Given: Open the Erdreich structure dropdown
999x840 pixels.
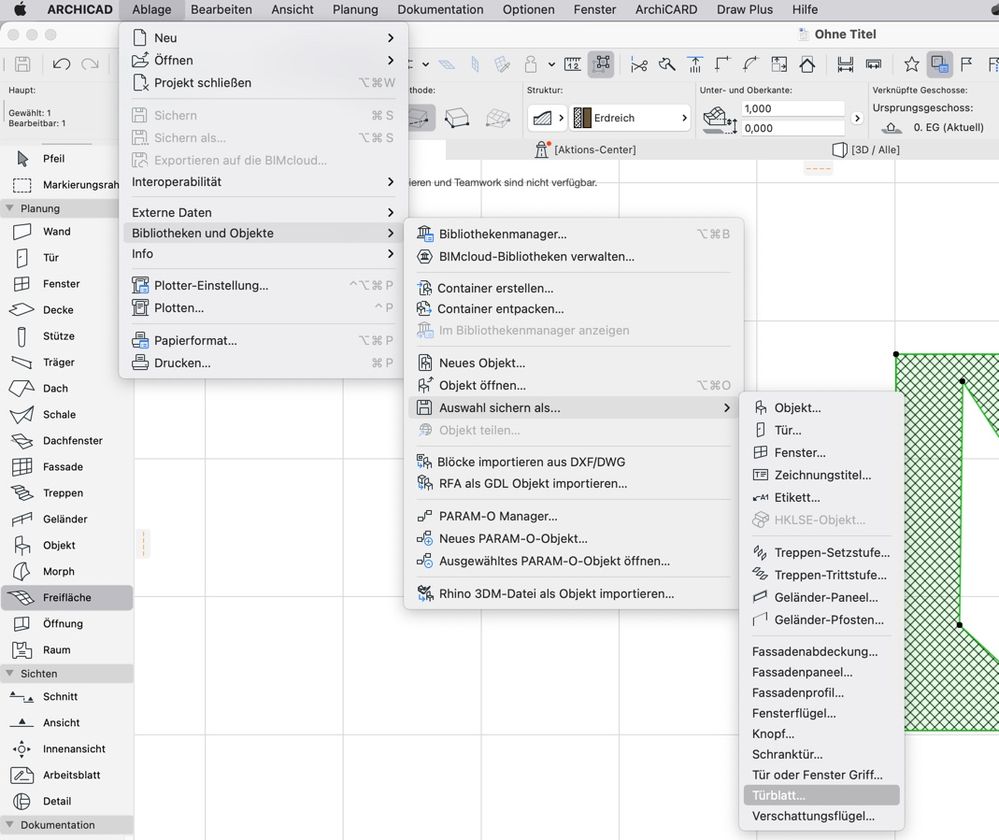Looking at the screenshot, I should pos(630,118).
